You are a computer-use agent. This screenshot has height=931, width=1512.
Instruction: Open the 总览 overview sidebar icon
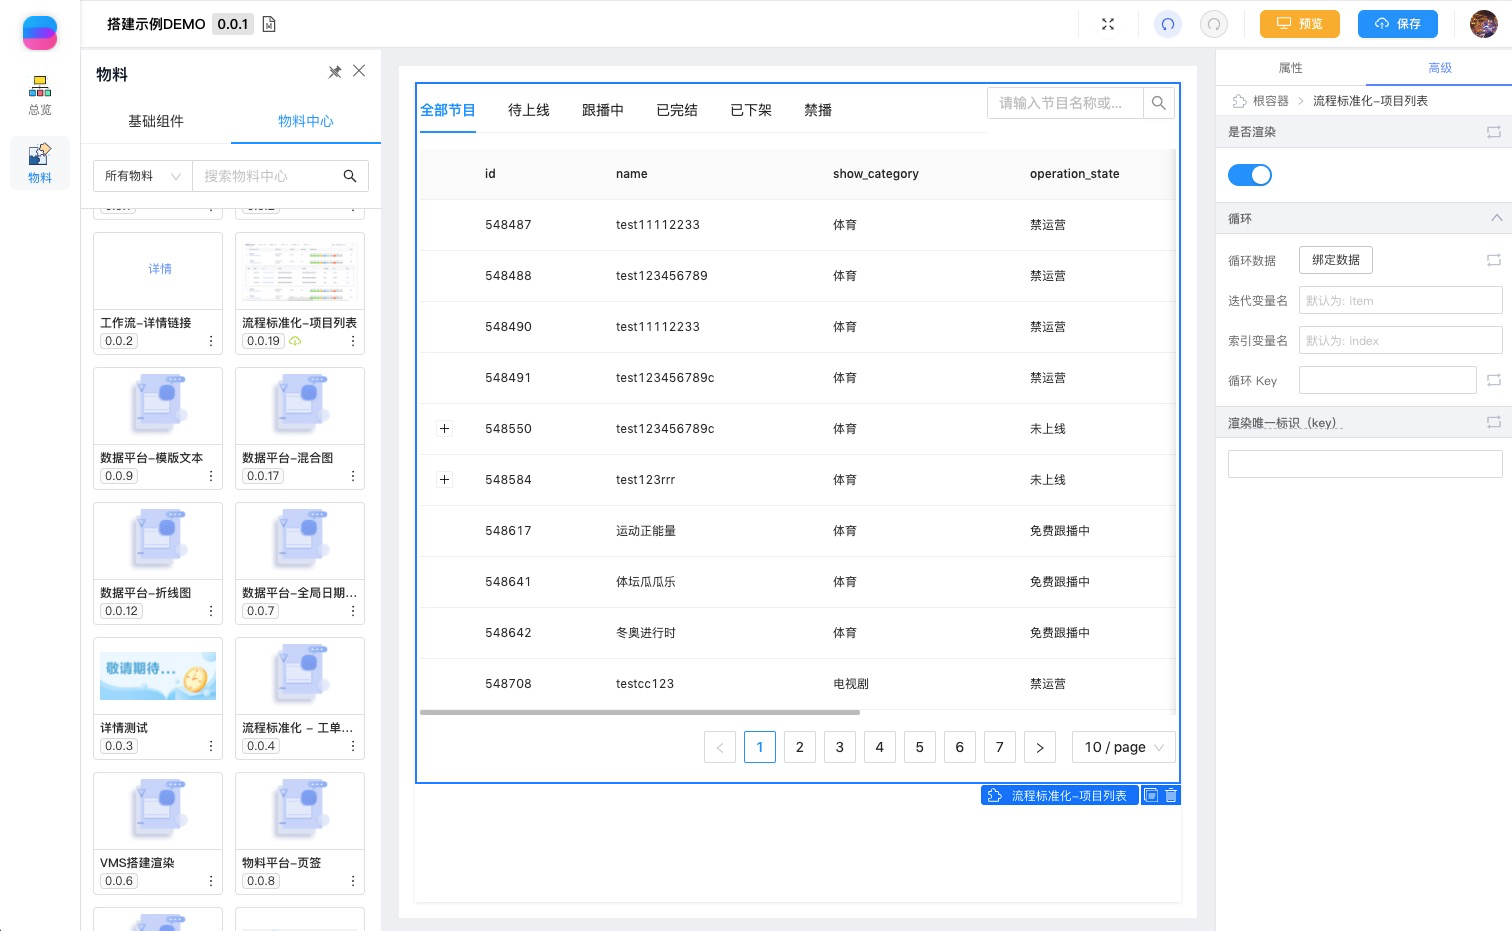(x=40, y=95)
